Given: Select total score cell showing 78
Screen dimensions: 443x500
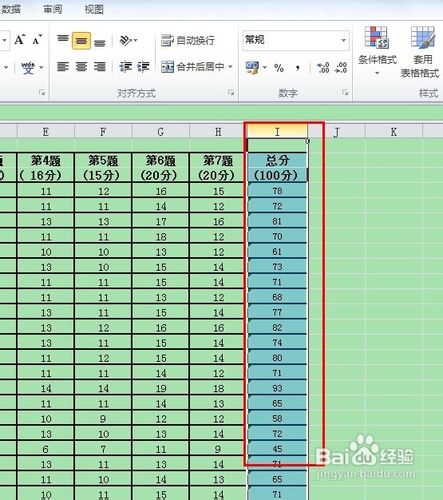Looking at the screenshot, I should [x=277, y=191].
